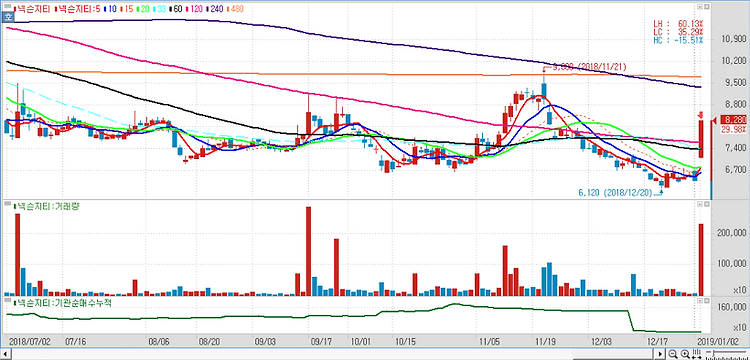The image size is (750, 360).
Task: Select the cyan '33' moving average legend
Action: coord(159,9)
